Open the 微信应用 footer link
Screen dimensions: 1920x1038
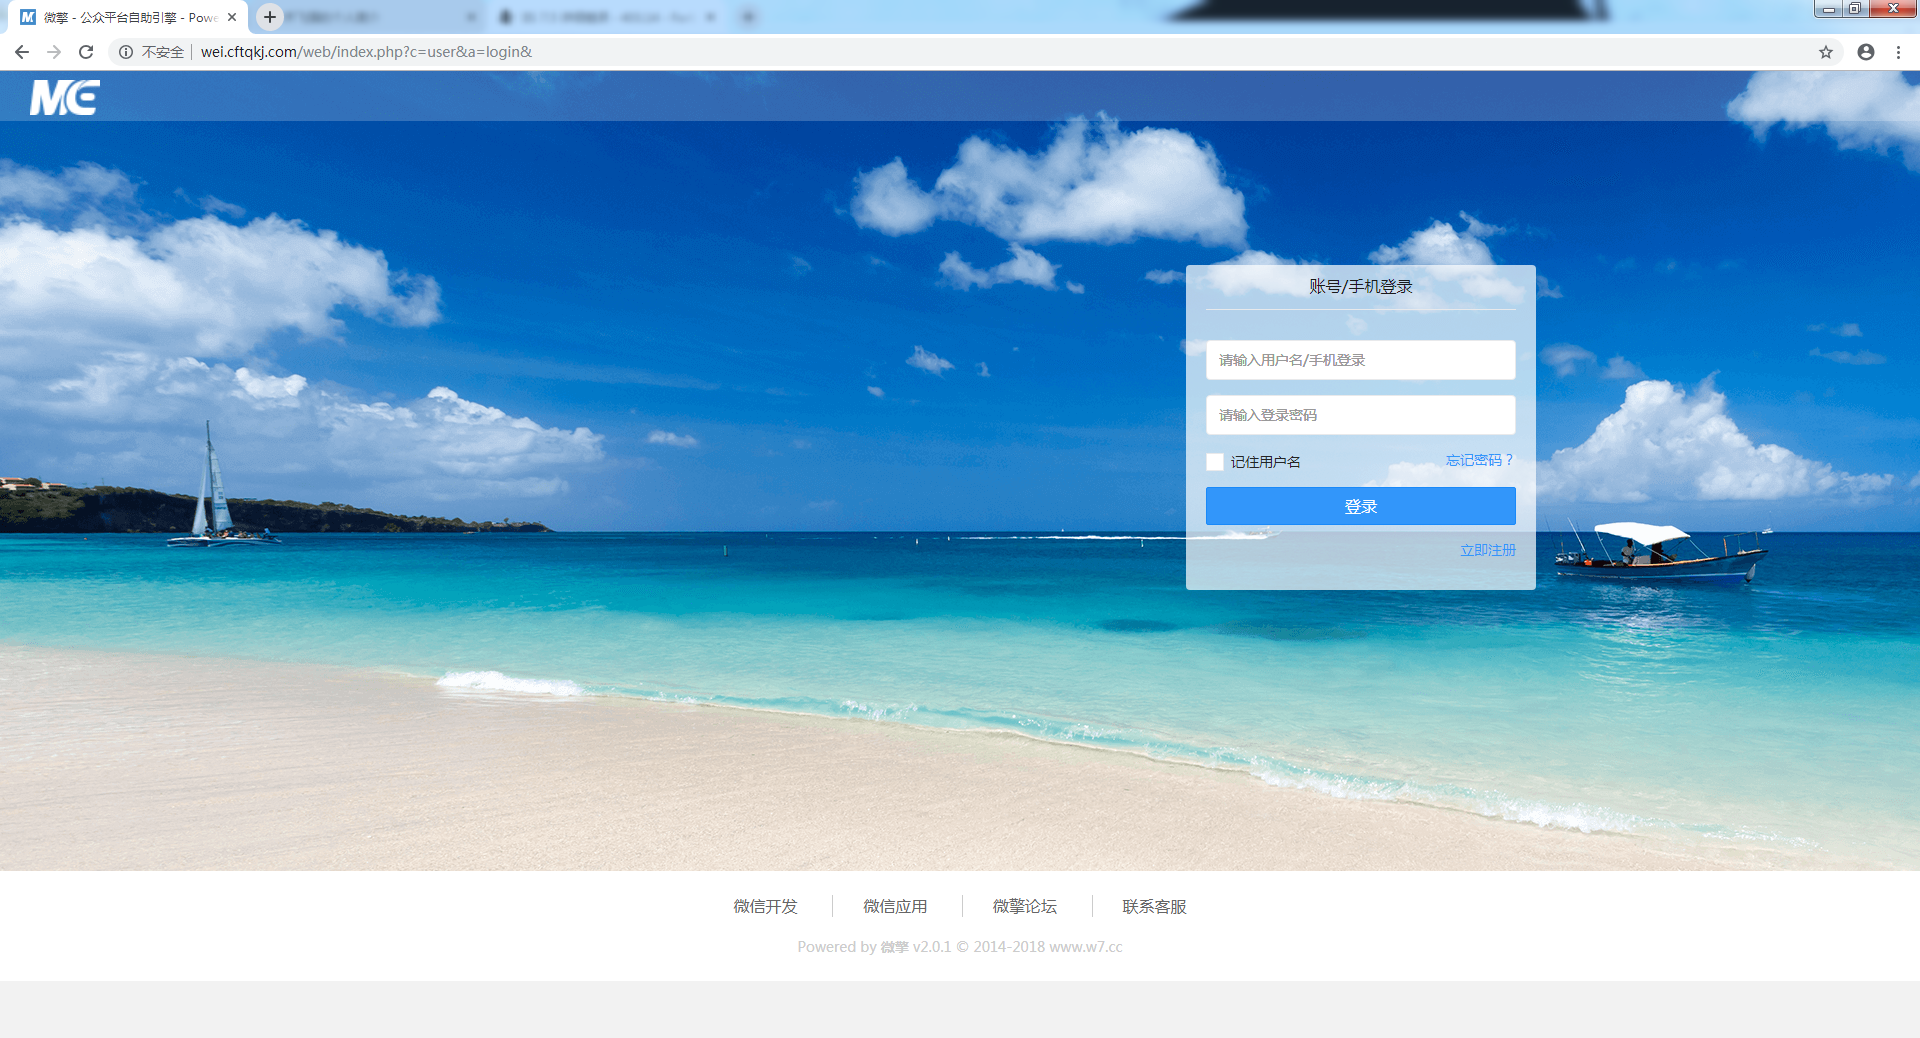(895, 906)
